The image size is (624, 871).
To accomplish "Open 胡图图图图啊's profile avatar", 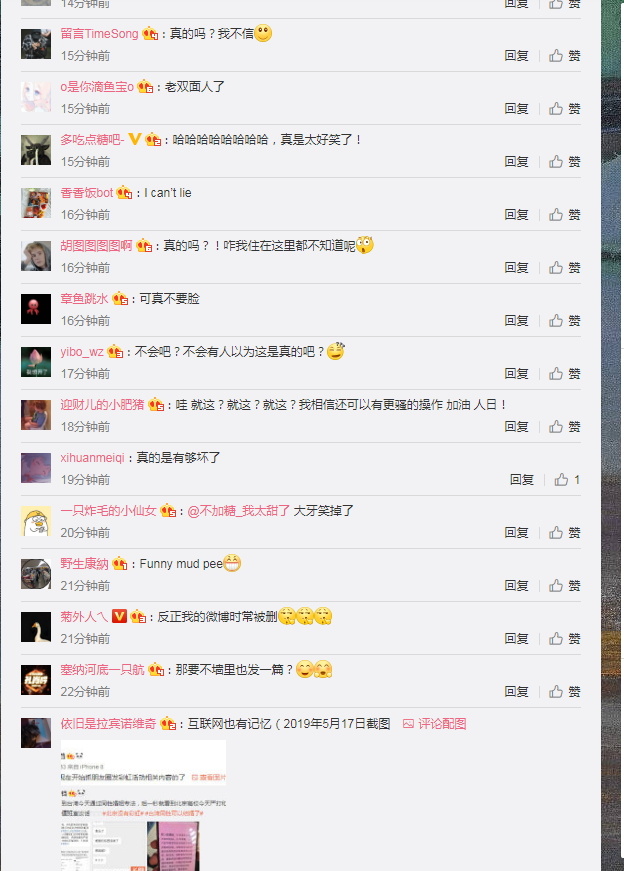I will 36,256.
